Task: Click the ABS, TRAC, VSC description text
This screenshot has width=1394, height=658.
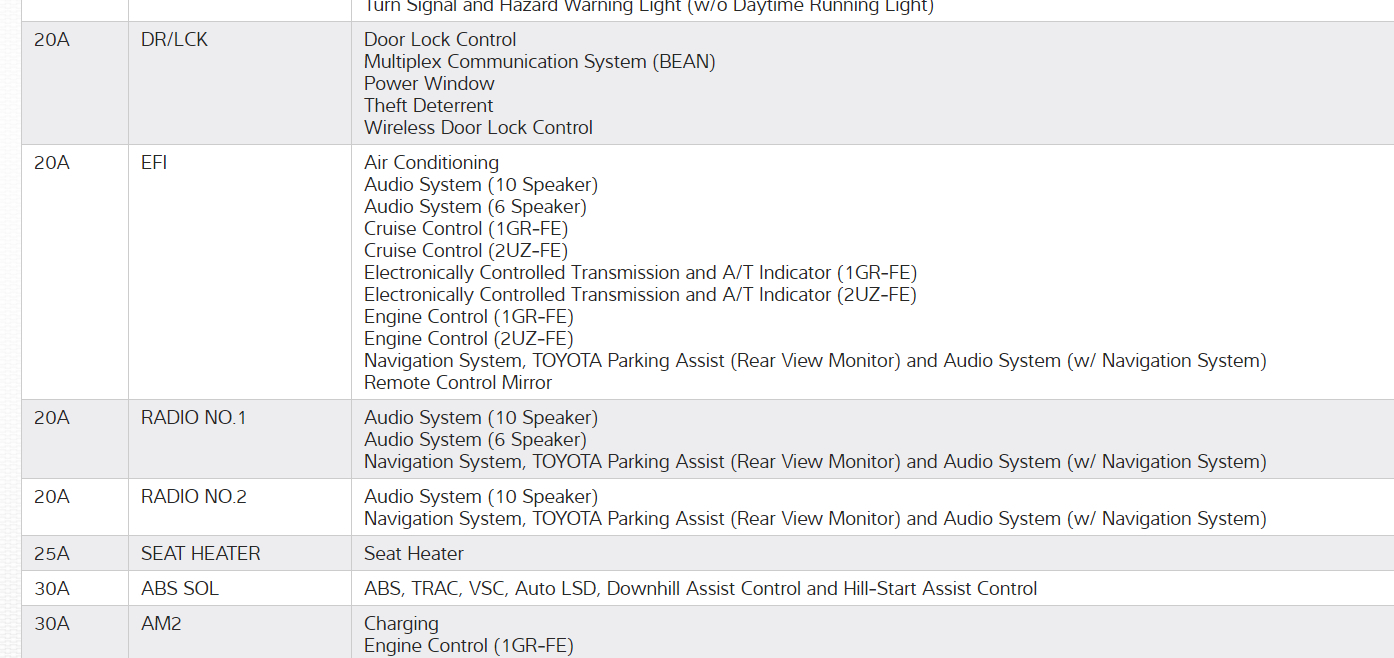Action: (x=700, y=589)
